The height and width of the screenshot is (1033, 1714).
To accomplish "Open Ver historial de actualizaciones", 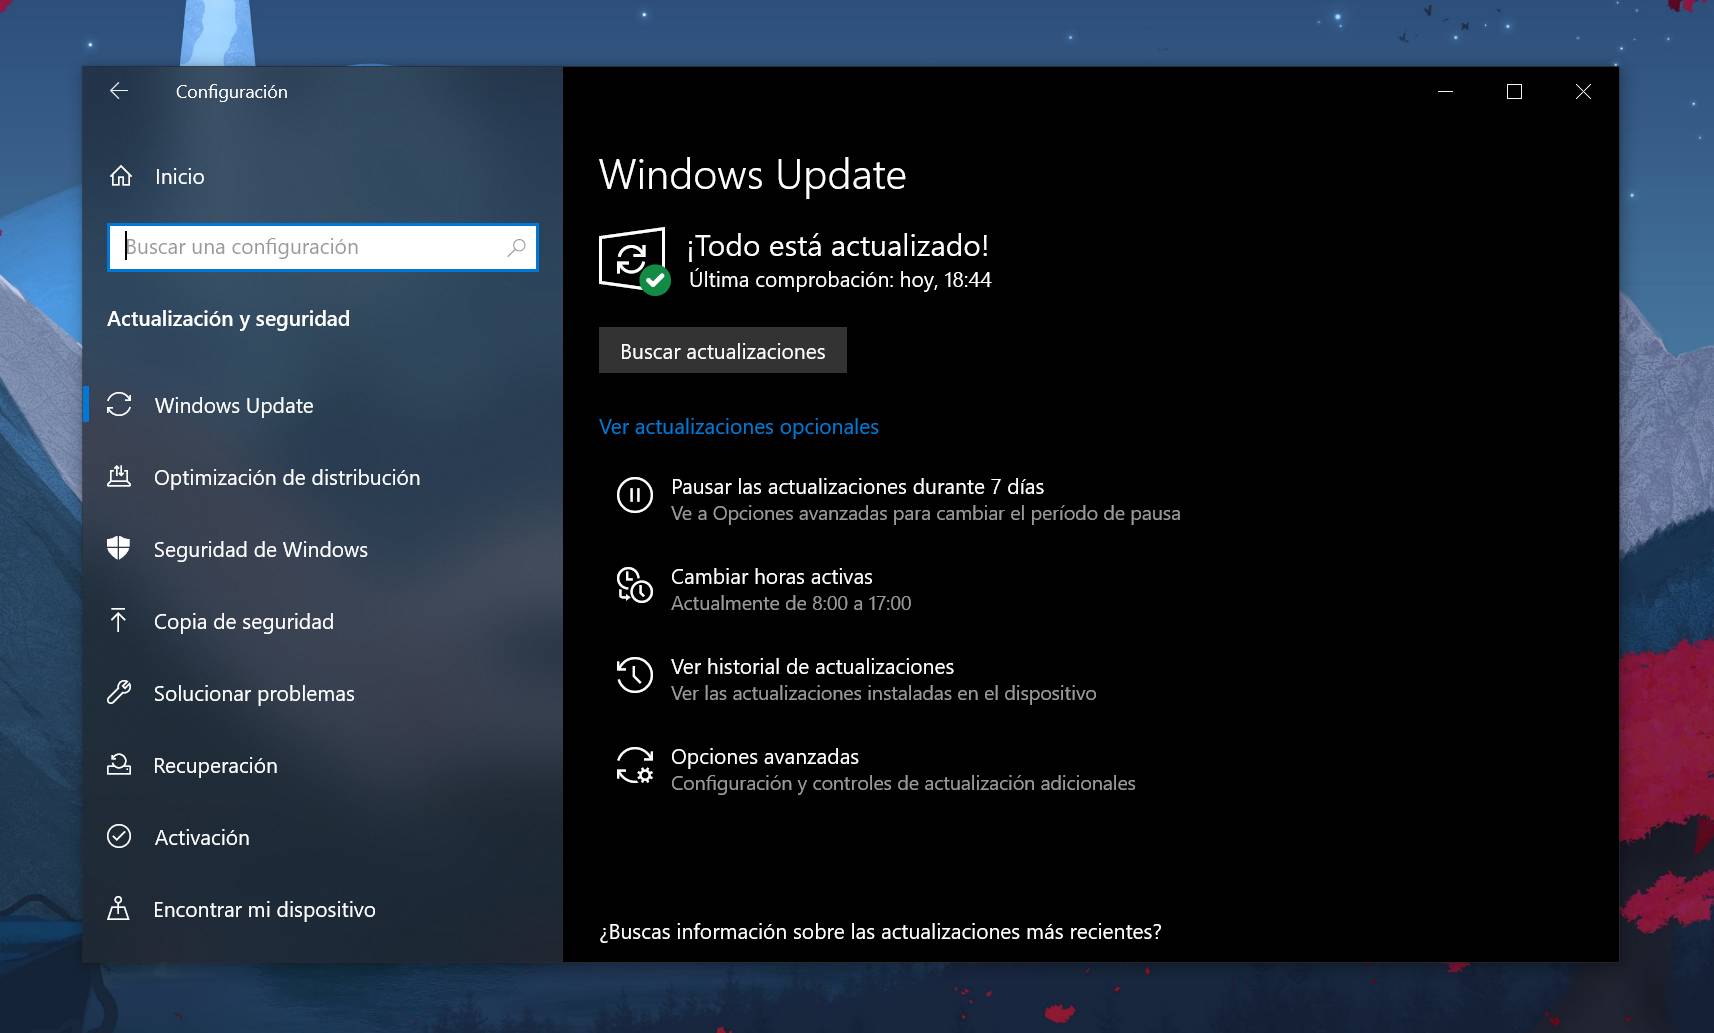I will click(812, 667).
